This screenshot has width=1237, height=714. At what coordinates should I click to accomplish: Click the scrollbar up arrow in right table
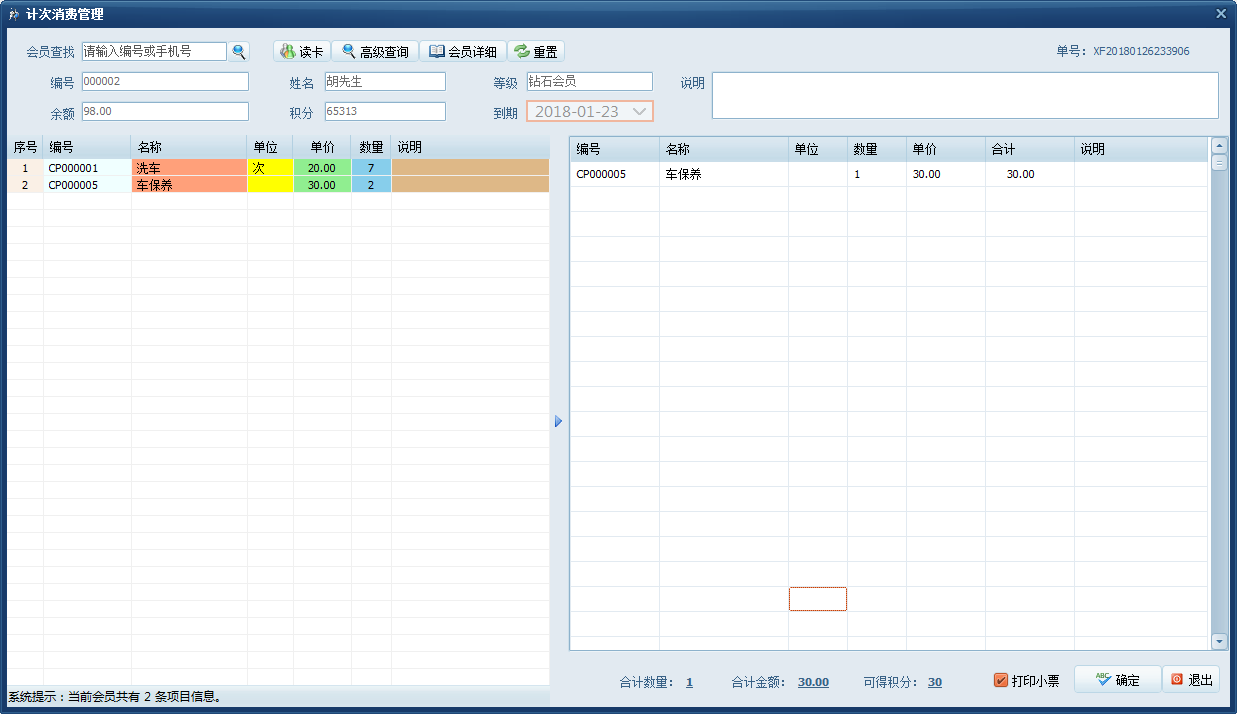click(x=1218, y=145)
